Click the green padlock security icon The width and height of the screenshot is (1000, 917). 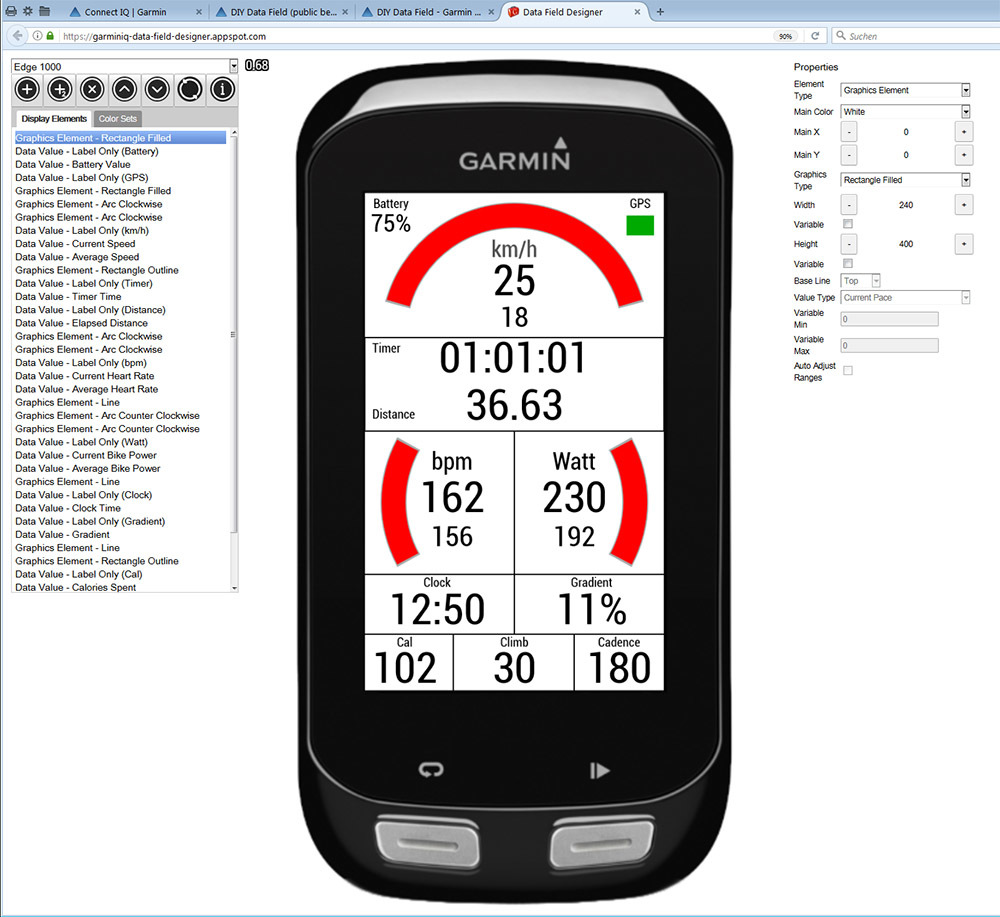[50, 36]
